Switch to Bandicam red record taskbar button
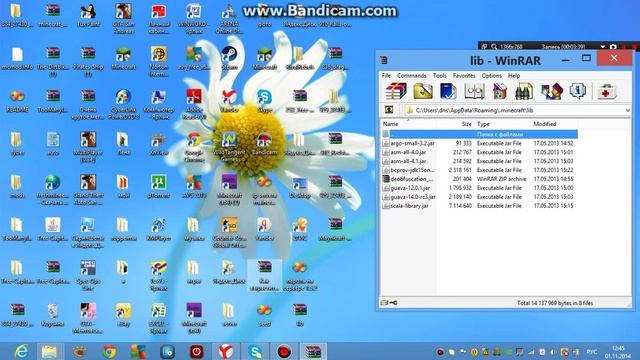 pos(284,351)
